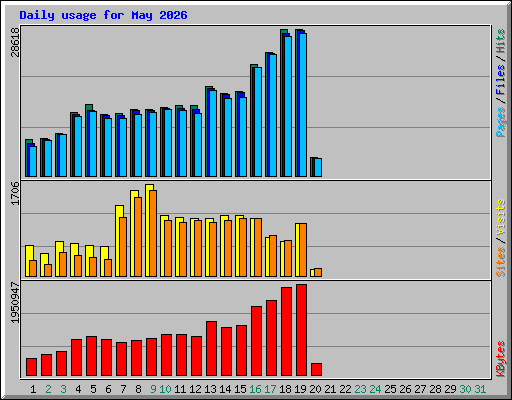Screen dimensions: 512x400
Task: Click green day label 10 on the x-axis
Action: click(165, 389)
